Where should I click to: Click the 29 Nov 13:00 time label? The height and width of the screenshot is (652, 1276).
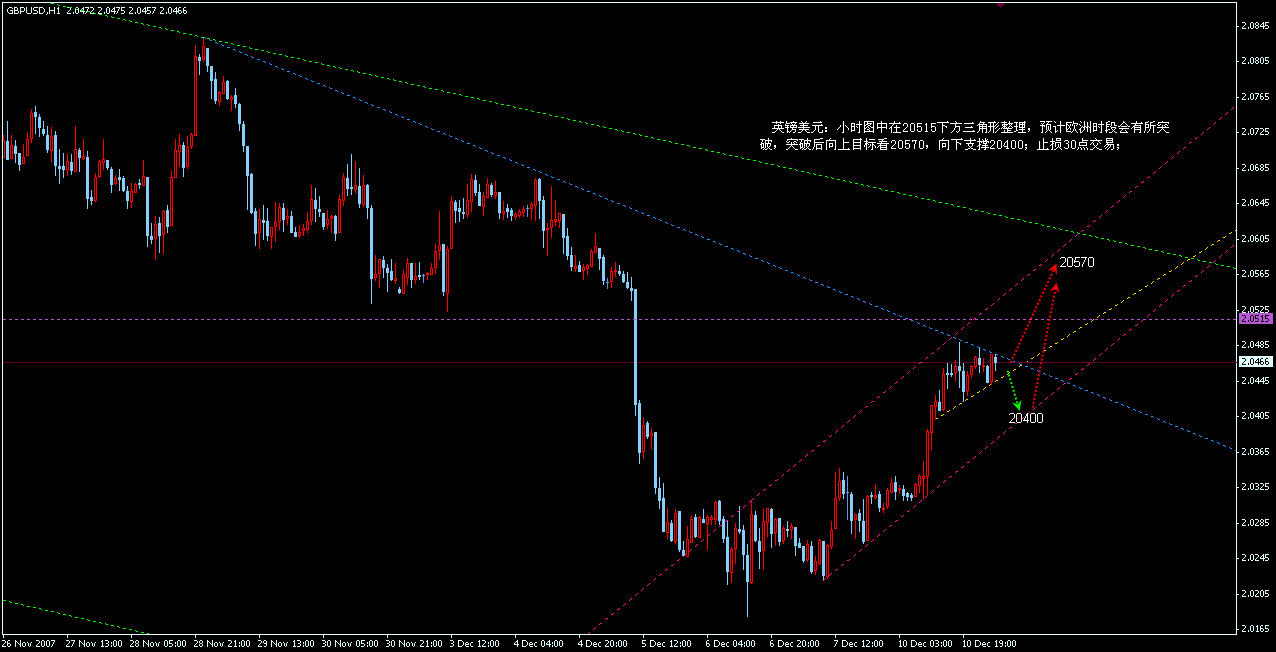click(x=285, y=644)
